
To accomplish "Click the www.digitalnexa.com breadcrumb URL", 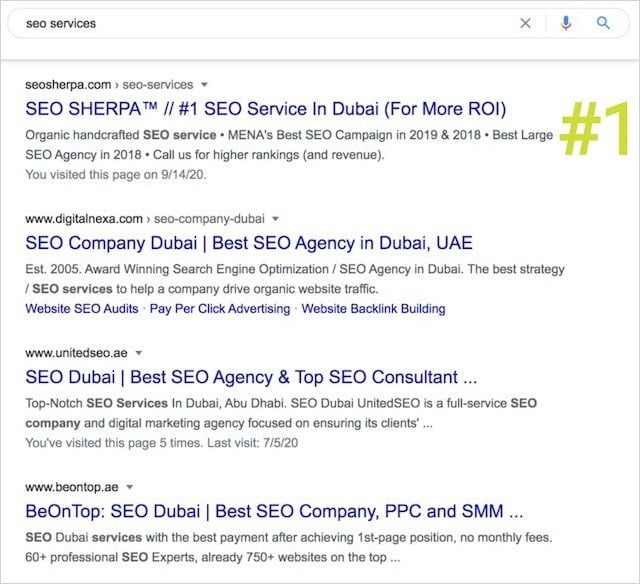I will coord(145,218).
